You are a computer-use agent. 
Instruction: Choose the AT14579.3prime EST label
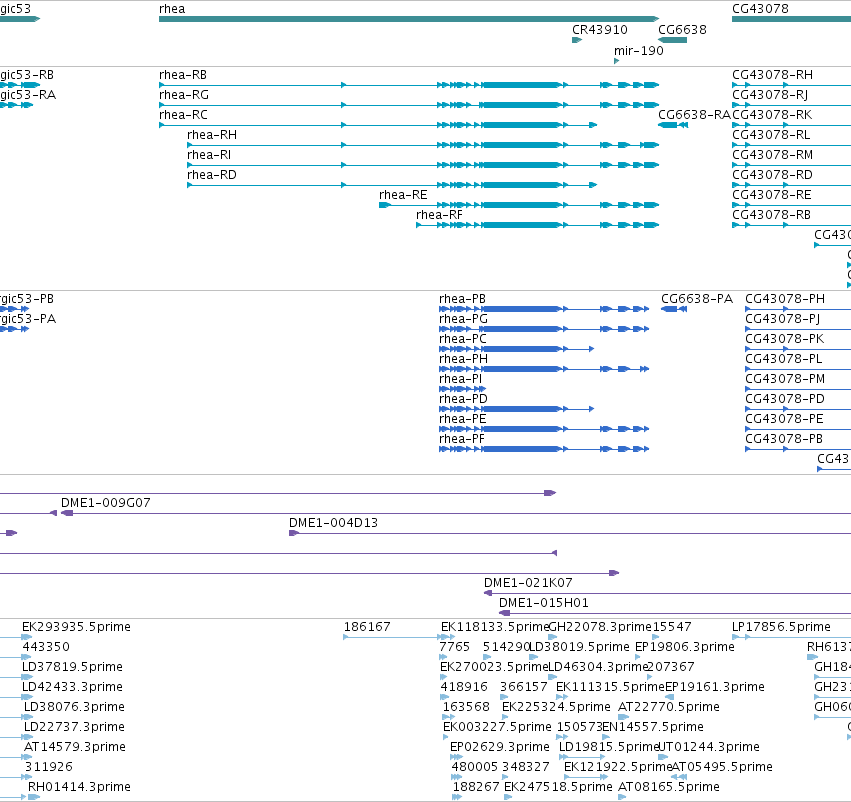pyautogui.click(x=75, y=748)
